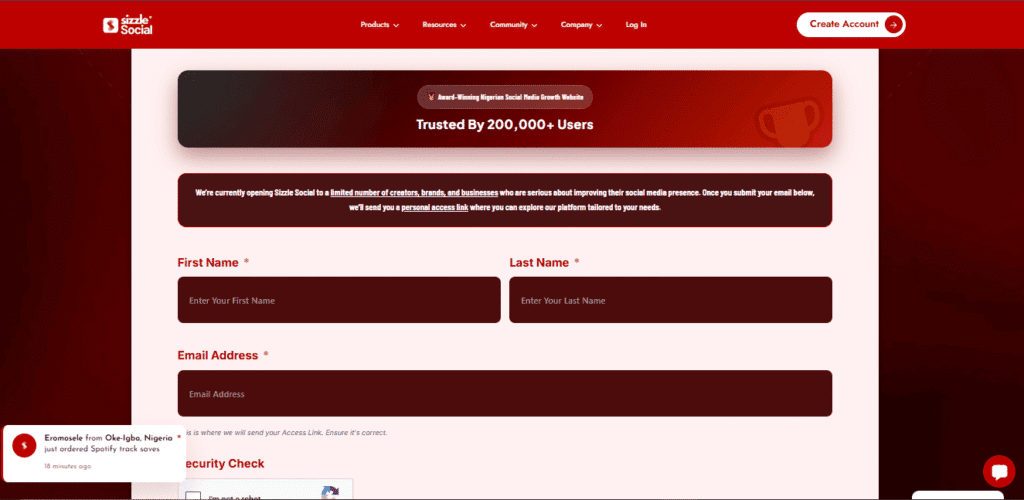The image size is (1024, 500).
Task: Expand the Products chevron arrow
Action: click(396, 25)
